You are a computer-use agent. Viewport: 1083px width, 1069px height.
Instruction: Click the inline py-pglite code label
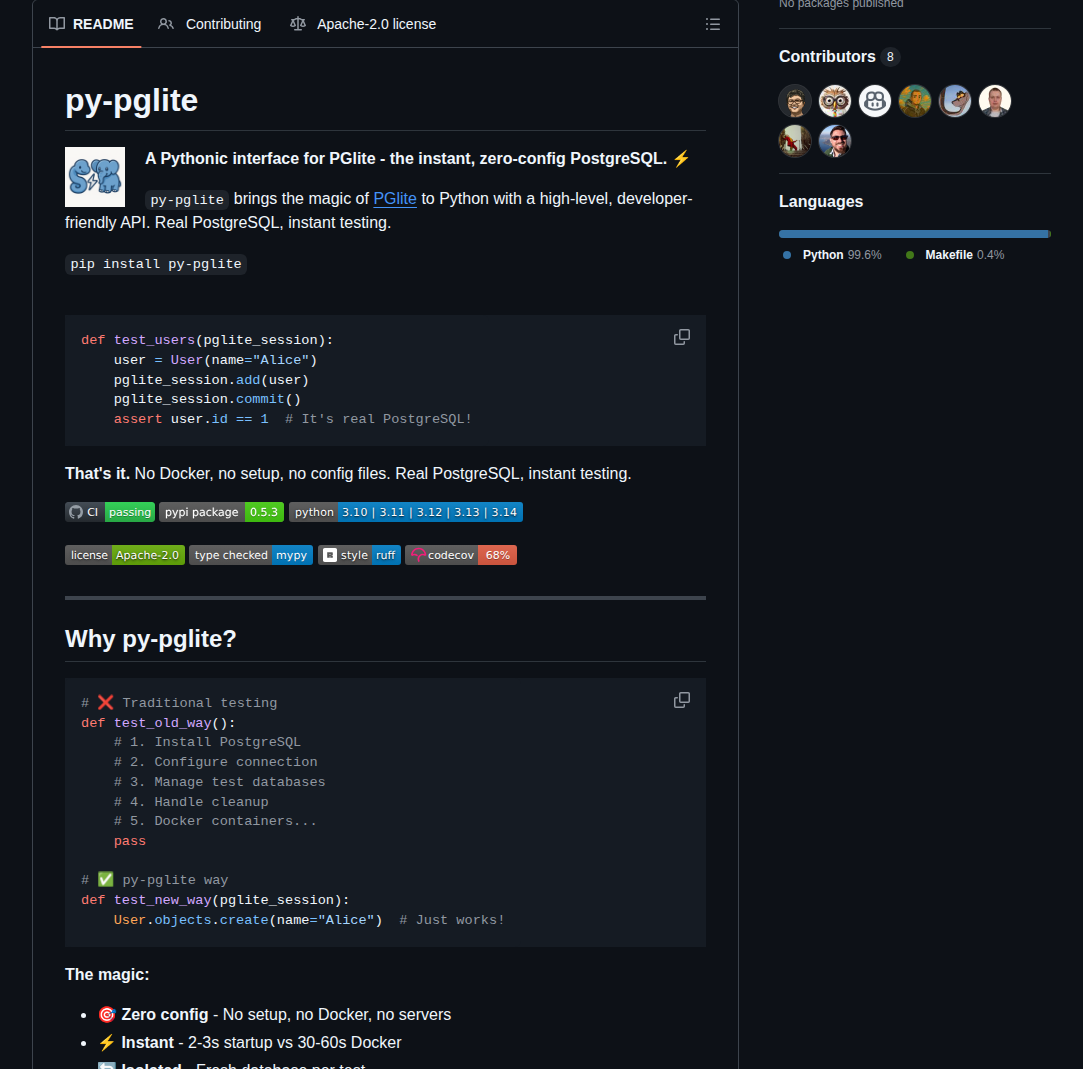tap(187, 200)
